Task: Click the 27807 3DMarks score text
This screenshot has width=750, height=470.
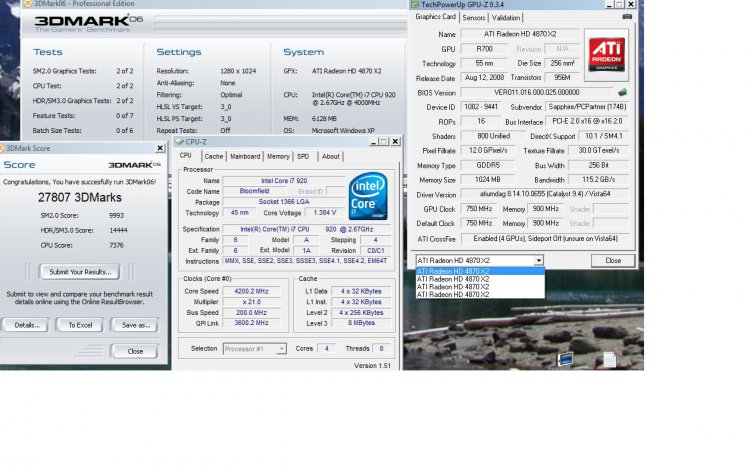Action: [80, 197]
